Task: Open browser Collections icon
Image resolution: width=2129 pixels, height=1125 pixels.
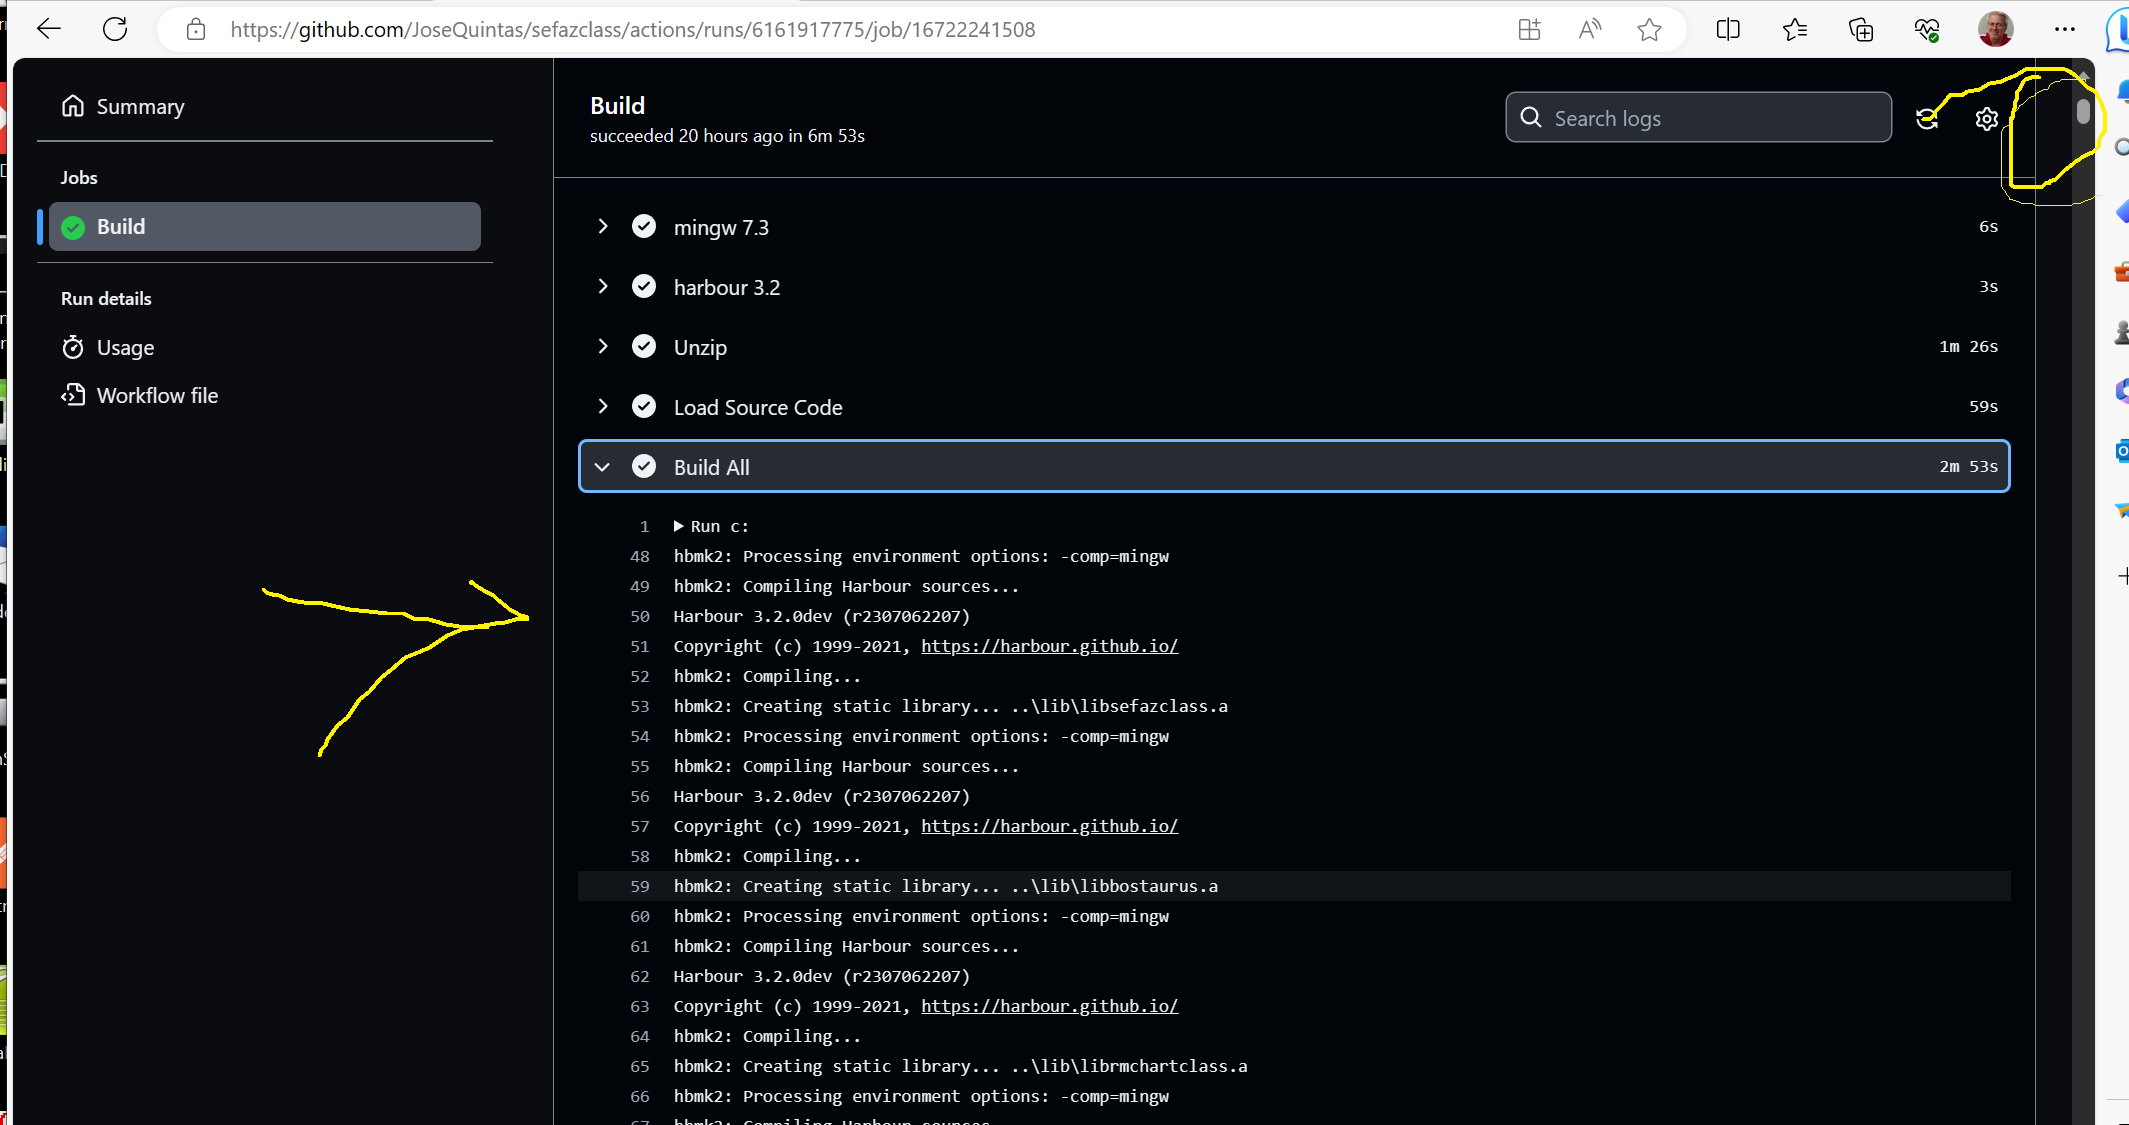Action: [x=1860, y=30]
